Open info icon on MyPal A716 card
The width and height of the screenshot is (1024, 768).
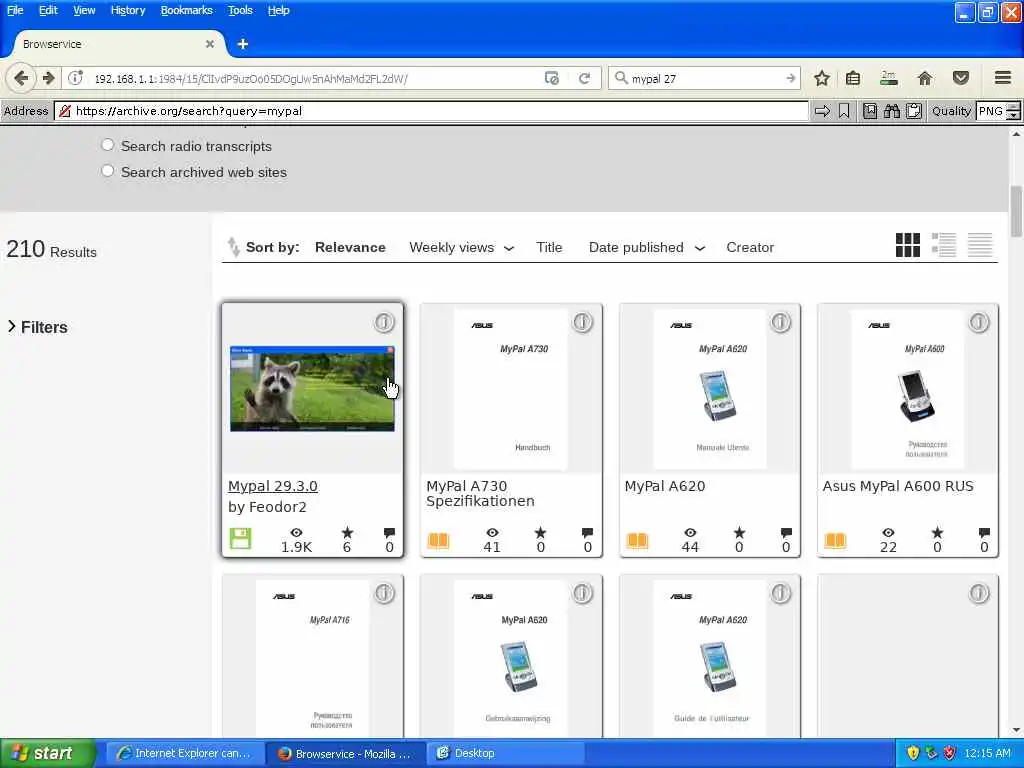click(x=384, y=593)
